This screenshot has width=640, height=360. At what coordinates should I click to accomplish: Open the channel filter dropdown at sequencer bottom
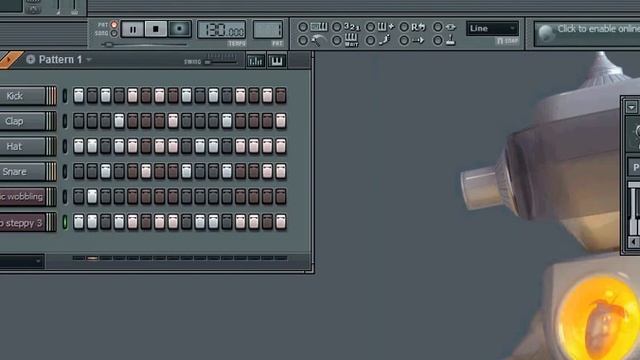[22, 261]
